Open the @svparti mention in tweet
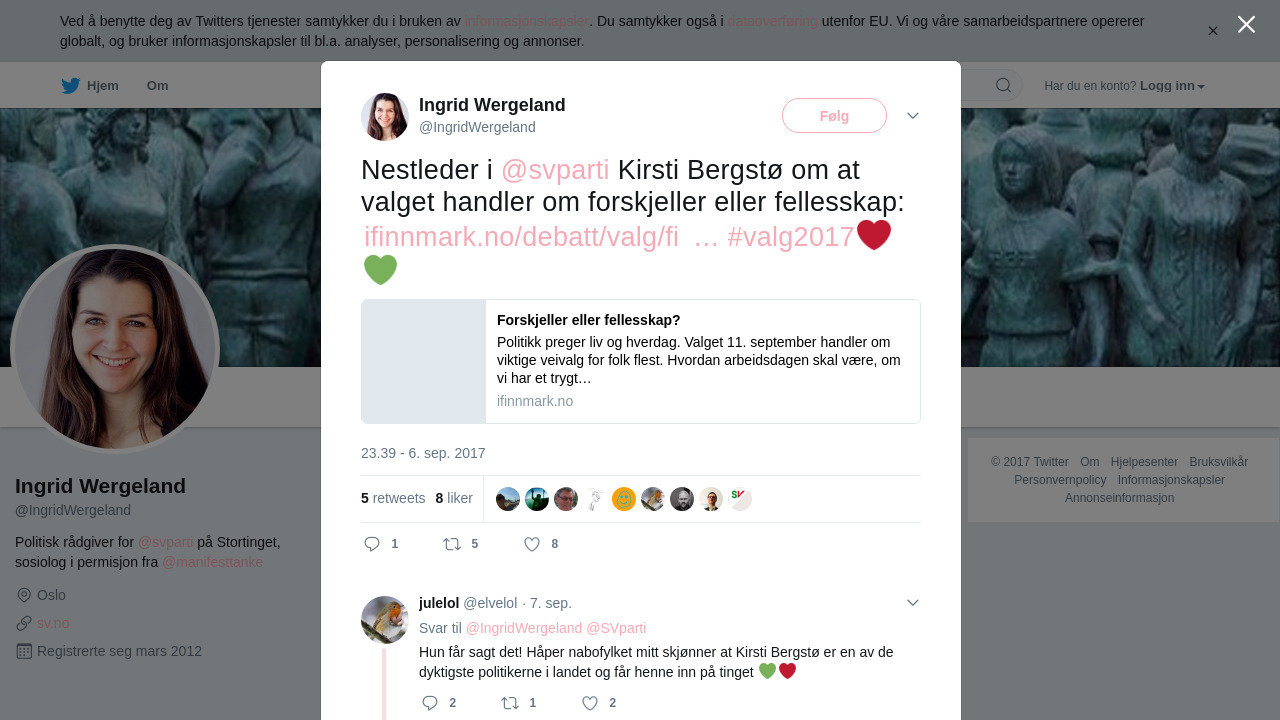This screenshot has width=1280, height=720. (x=555, y=170)
